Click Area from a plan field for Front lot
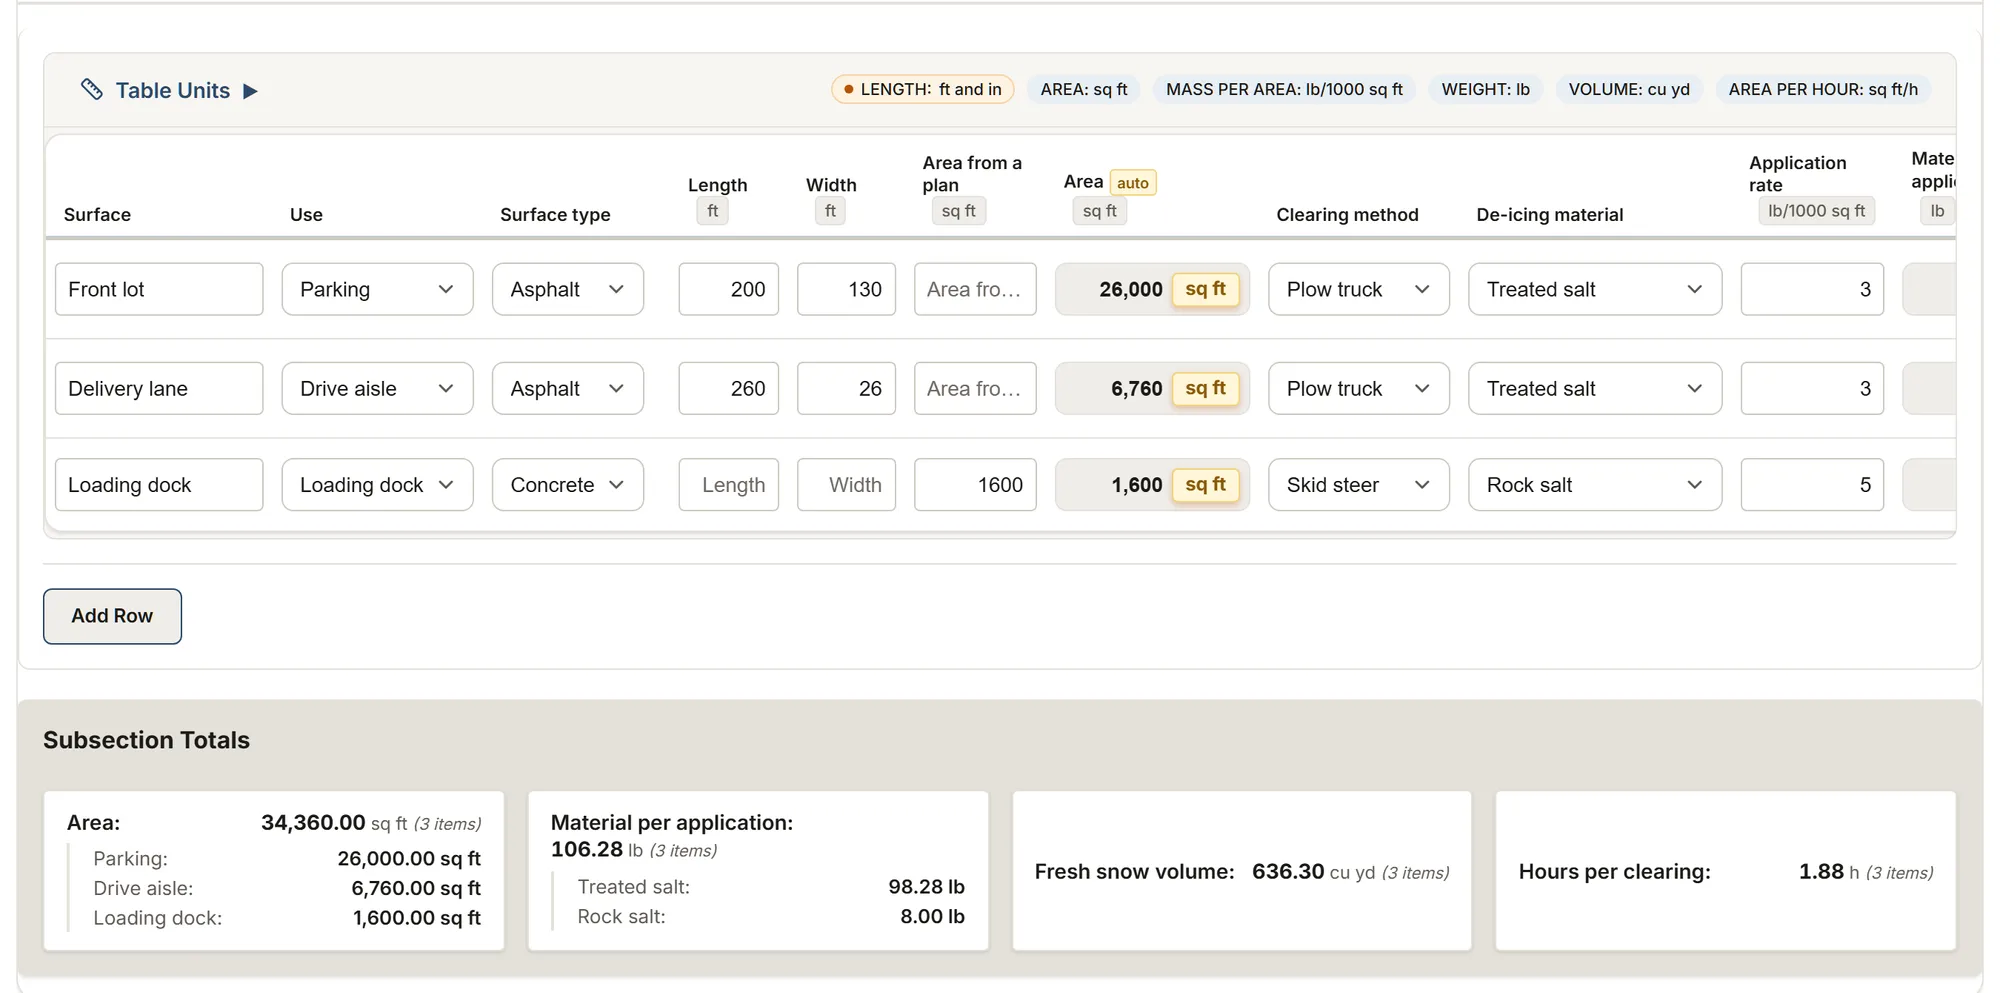Screen dimensions: 2000x993 pyautogui.click(x=975, y=289)
